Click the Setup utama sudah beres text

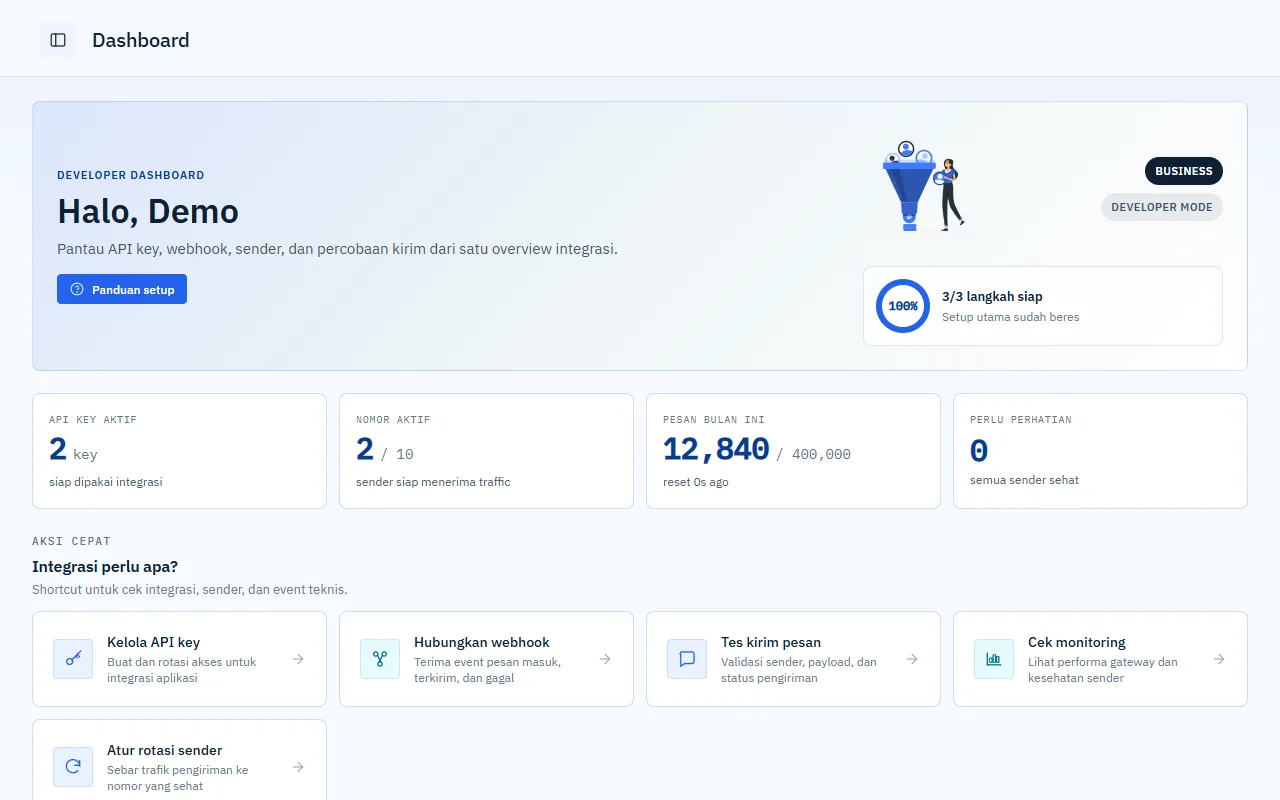pyautogui.click(x=1011, y=317)
